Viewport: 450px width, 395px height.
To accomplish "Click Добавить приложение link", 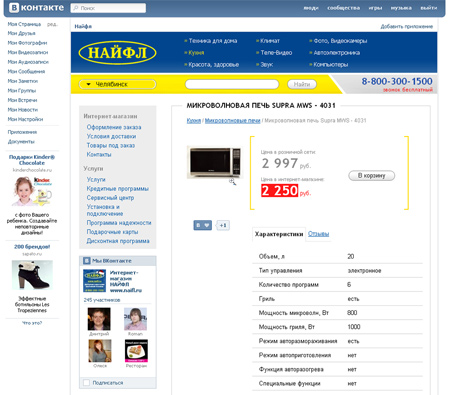I will (407, 26).
